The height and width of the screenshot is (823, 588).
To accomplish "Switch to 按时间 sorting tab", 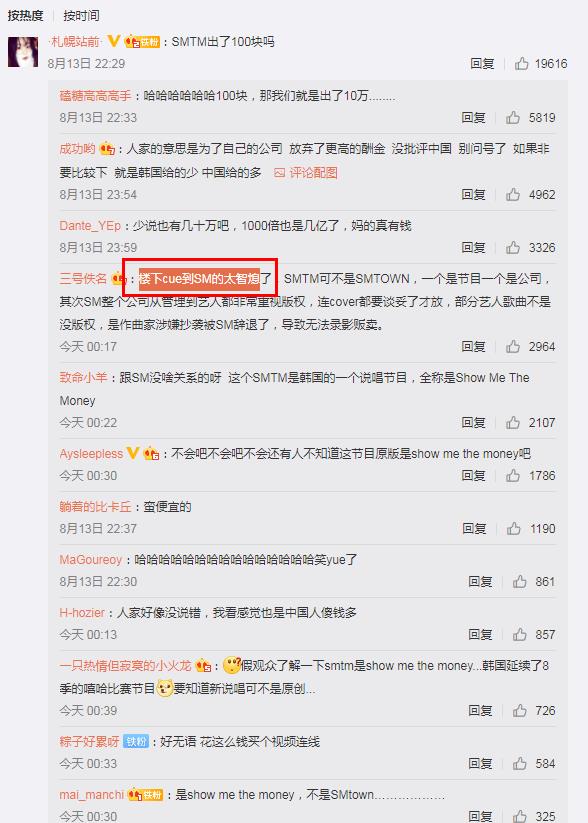I will [x=81, y=16].
